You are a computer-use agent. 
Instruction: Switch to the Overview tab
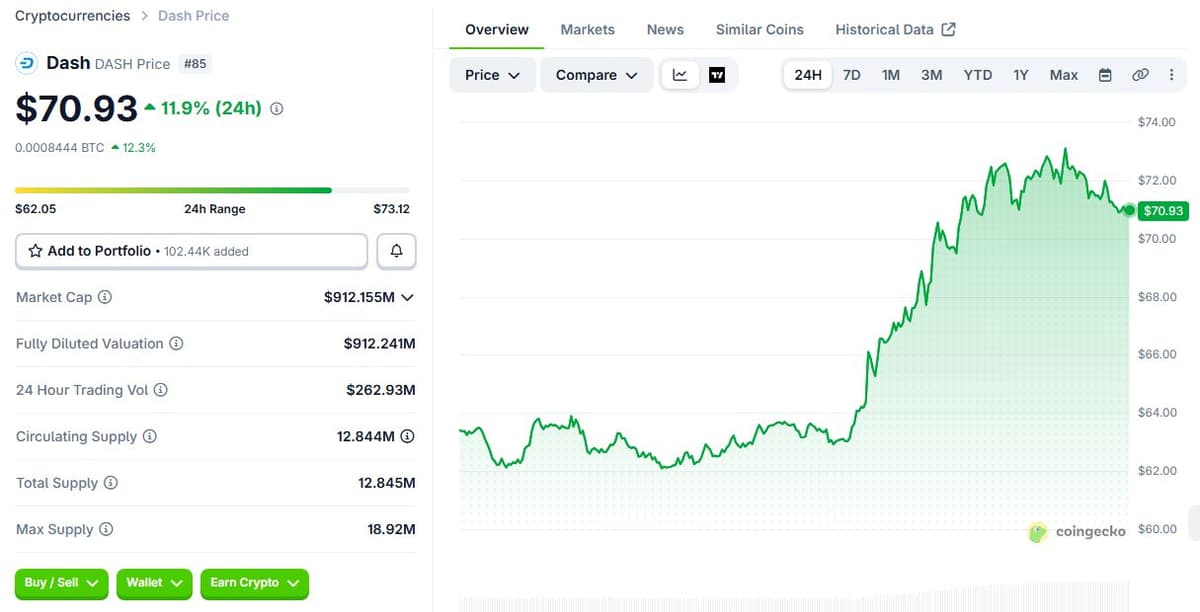[x=497, y=29]
